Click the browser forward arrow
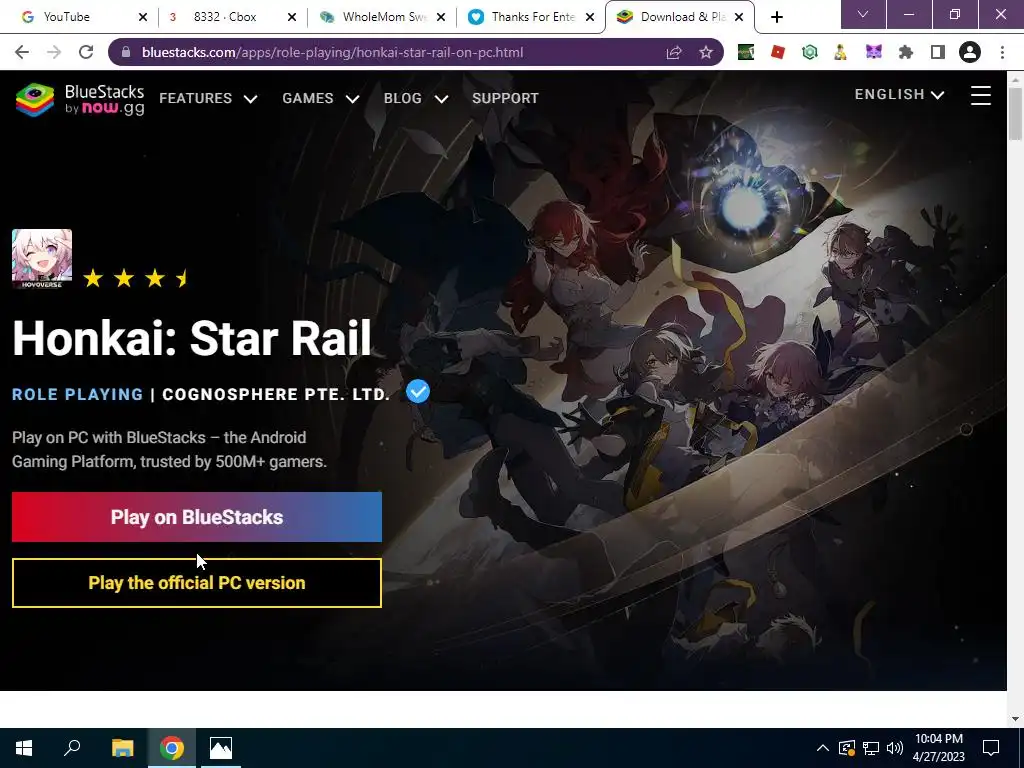 click(54, 52)
